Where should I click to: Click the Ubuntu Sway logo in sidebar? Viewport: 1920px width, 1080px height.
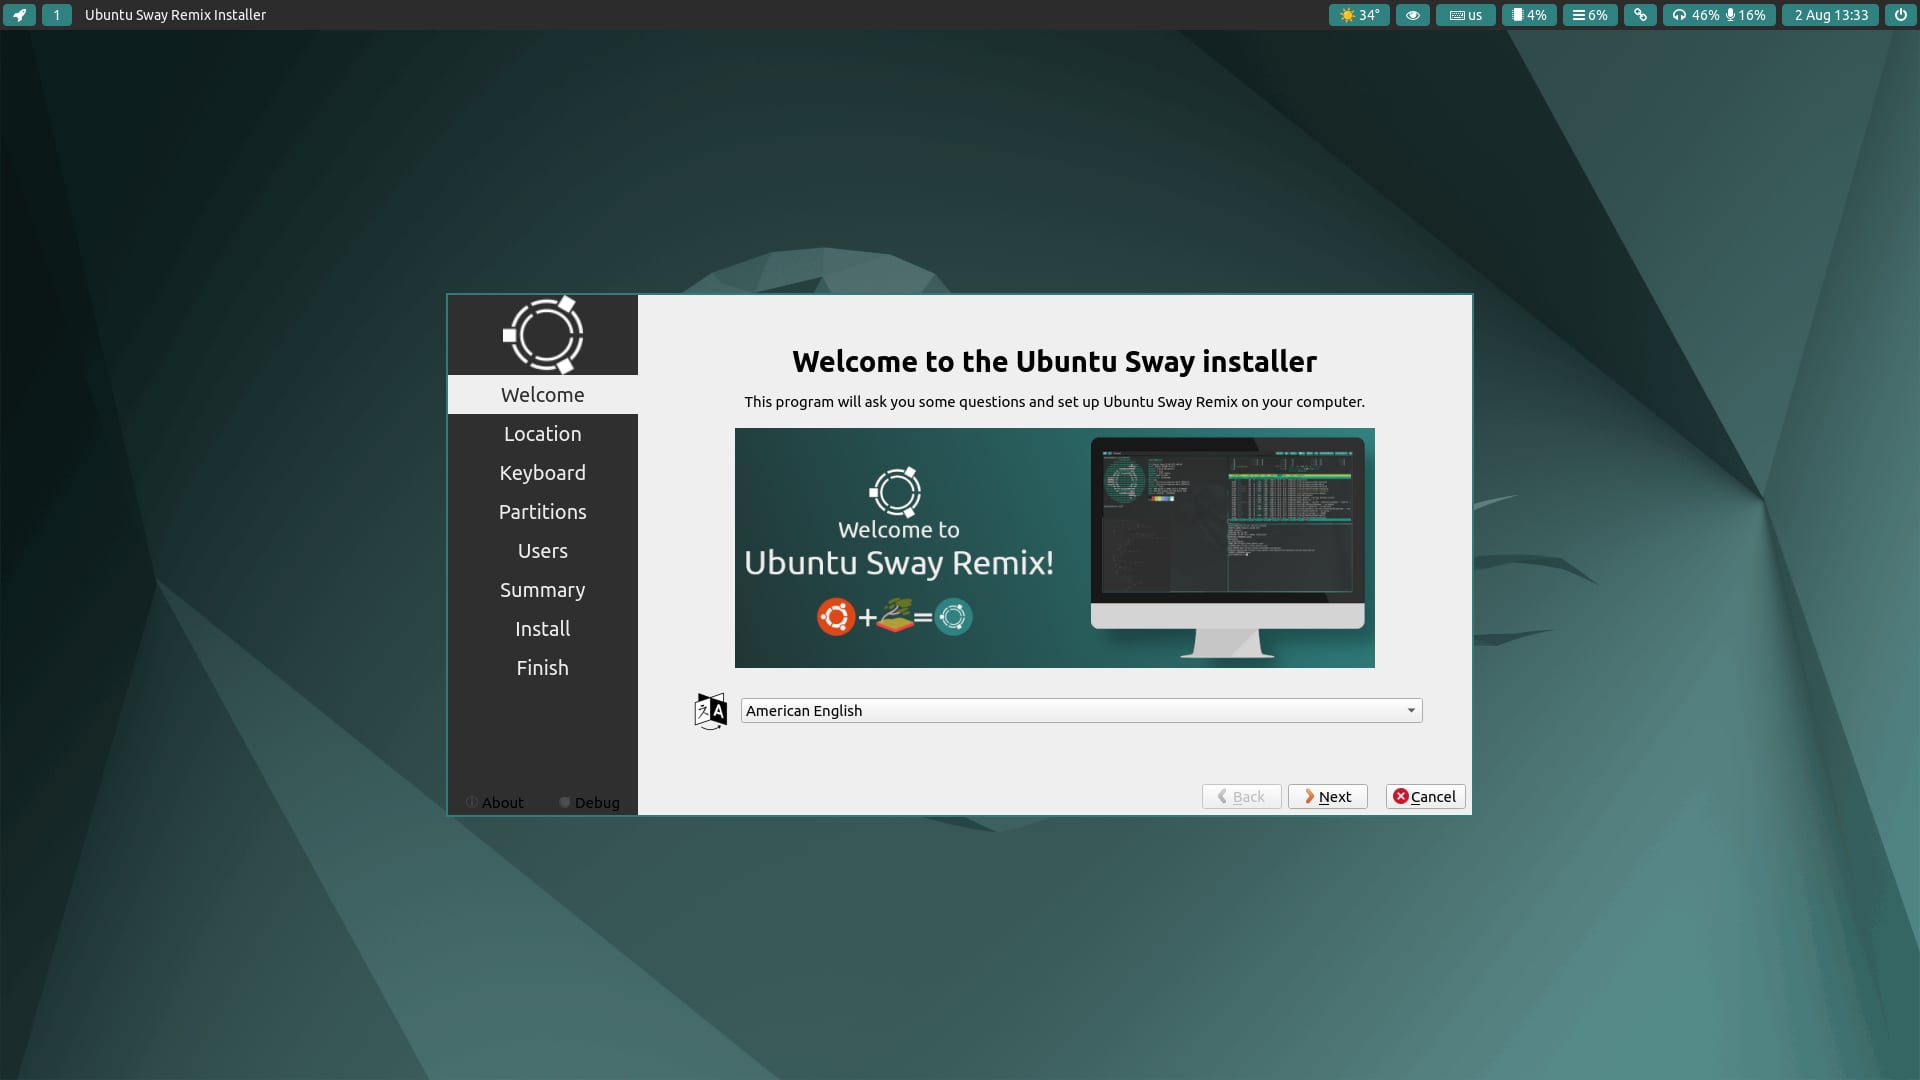pos(543,335)
